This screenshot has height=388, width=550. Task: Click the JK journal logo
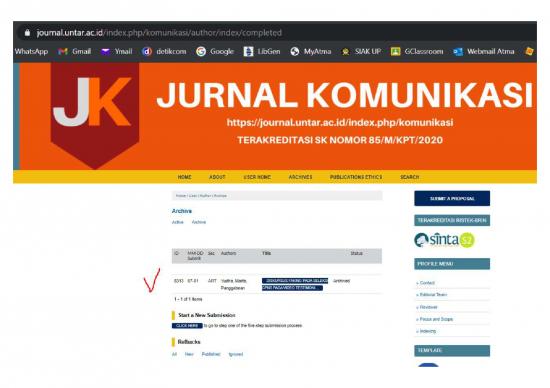point(95,116)
